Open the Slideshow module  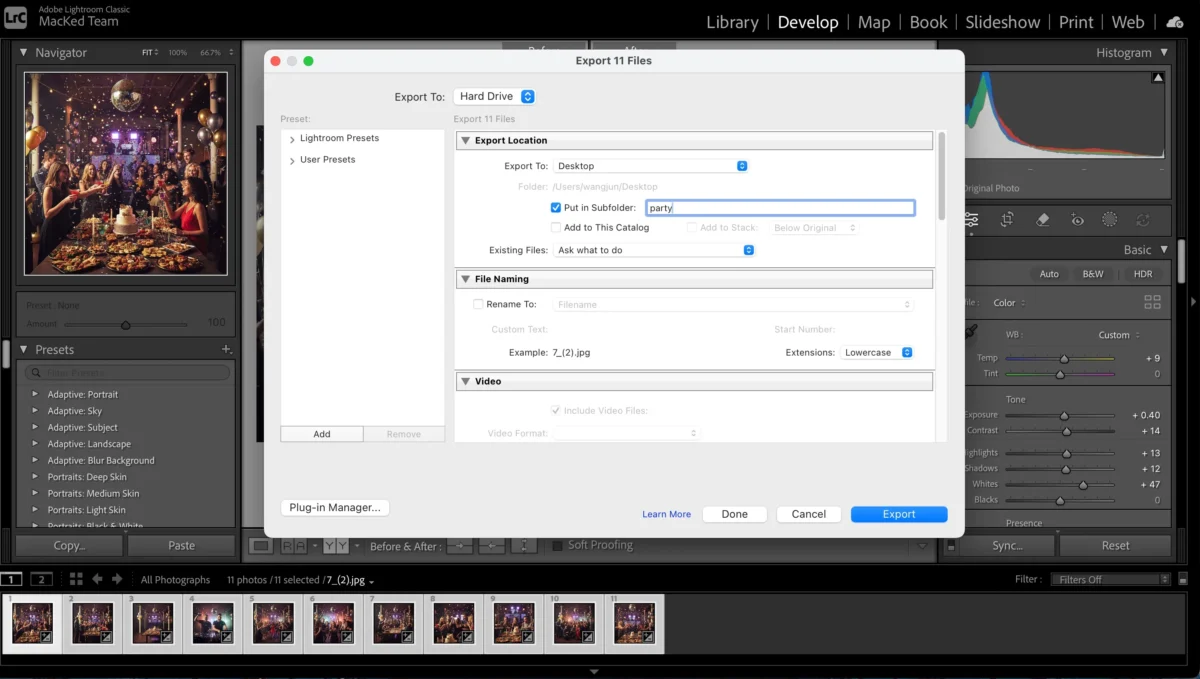[x=1002, y=21]
